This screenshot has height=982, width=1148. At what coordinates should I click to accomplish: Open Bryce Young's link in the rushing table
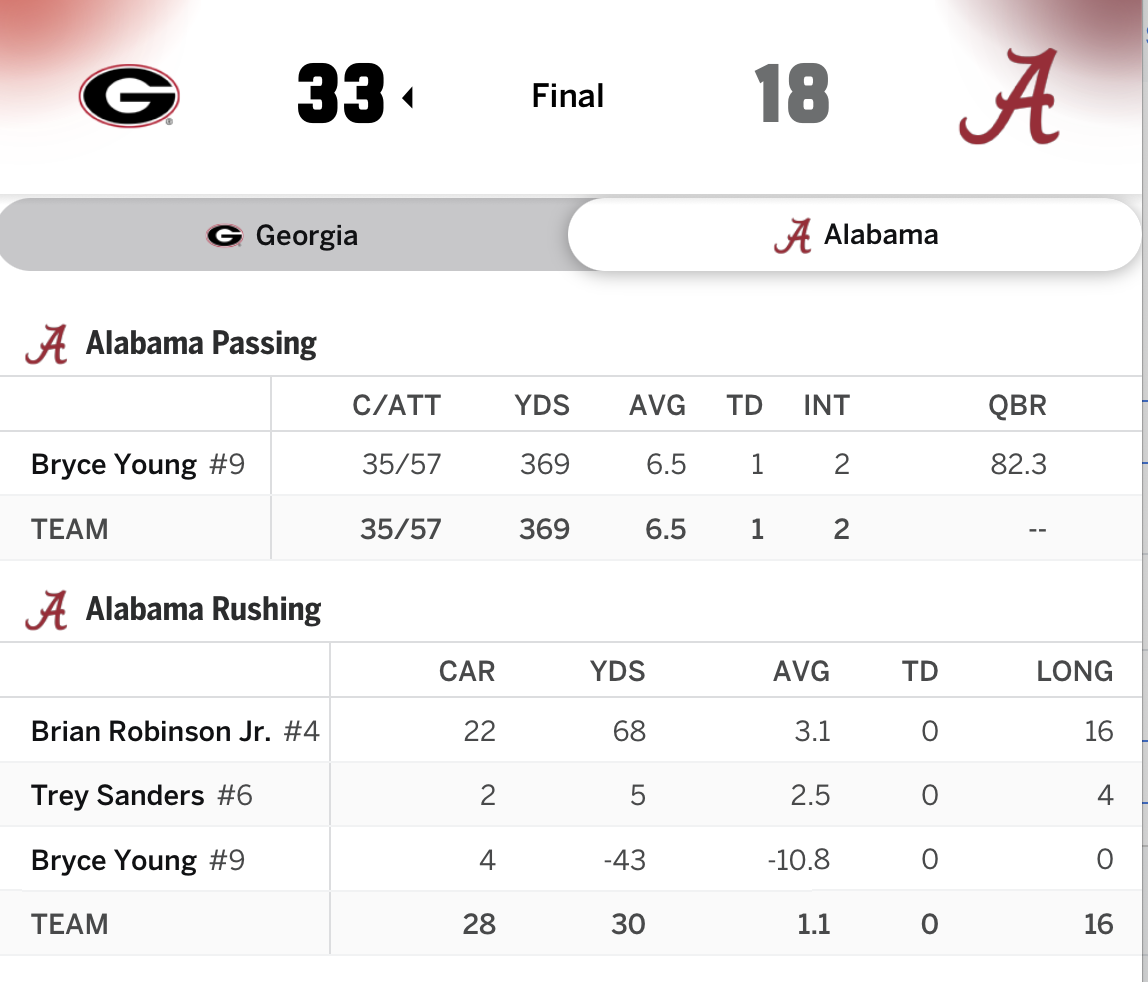click(114, 860)
